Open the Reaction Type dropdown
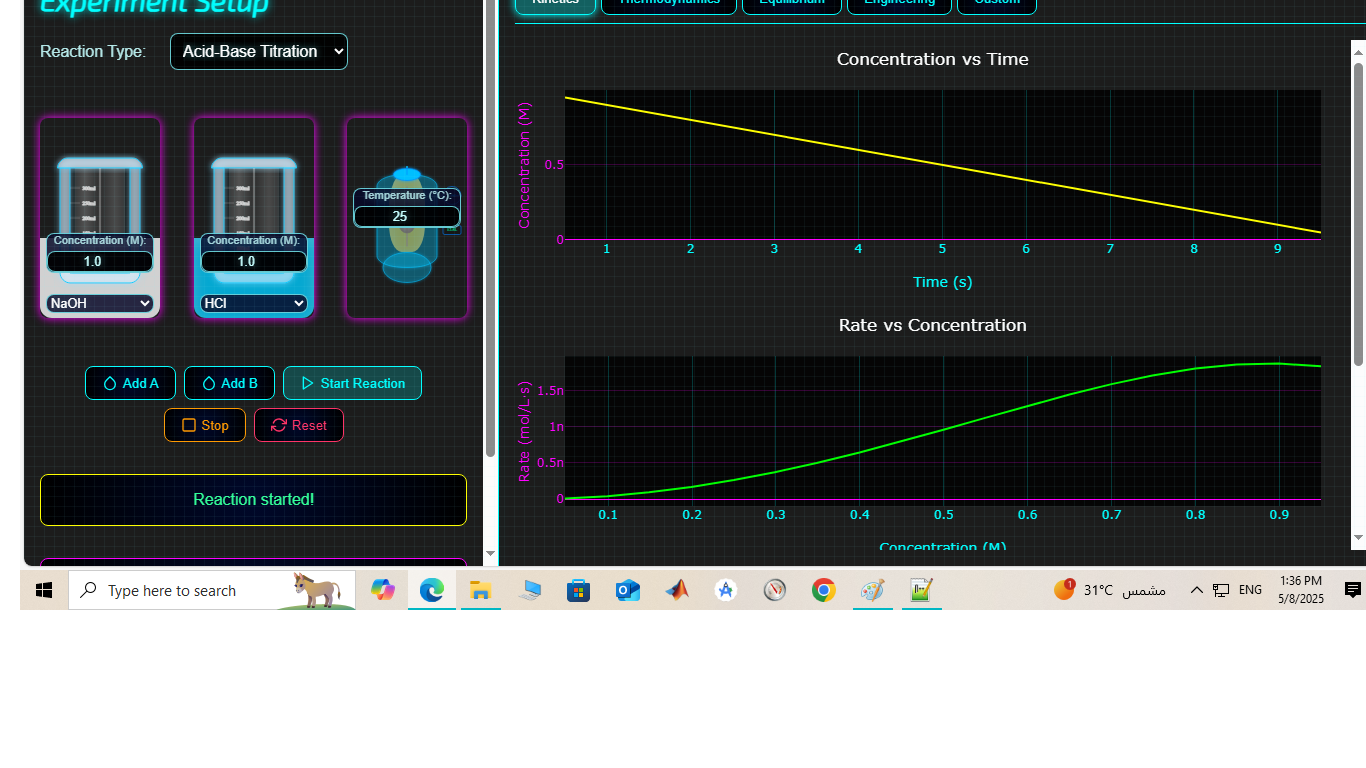The height and width of the screenshot is (768, 1366). 259,51
